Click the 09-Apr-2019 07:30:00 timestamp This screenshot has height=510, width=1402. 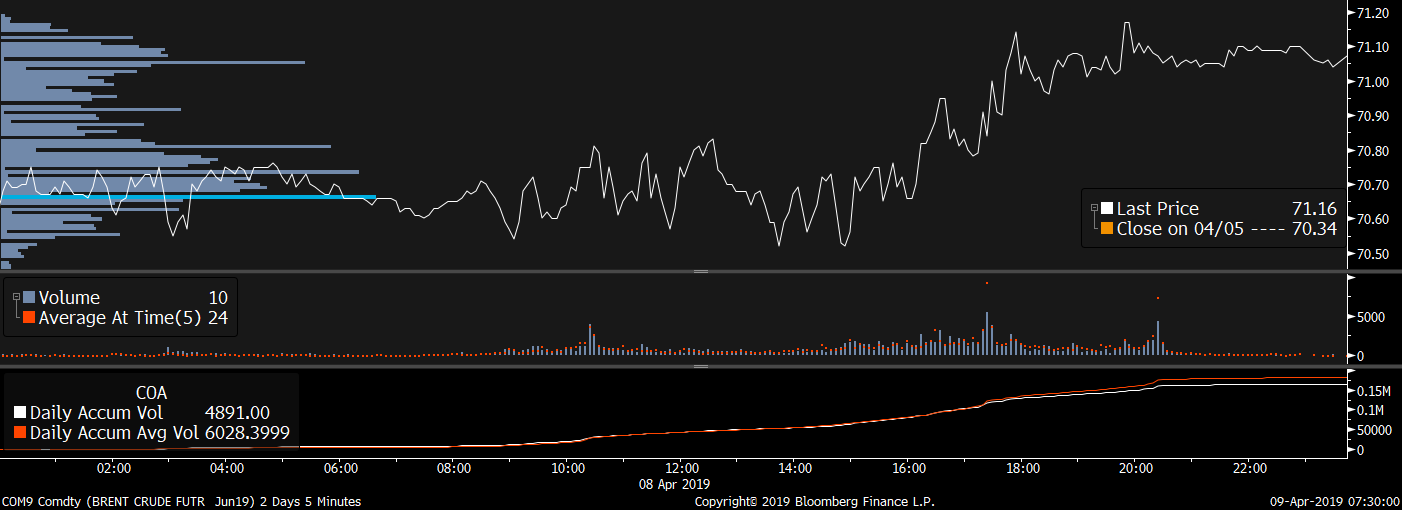[1335, 502]
